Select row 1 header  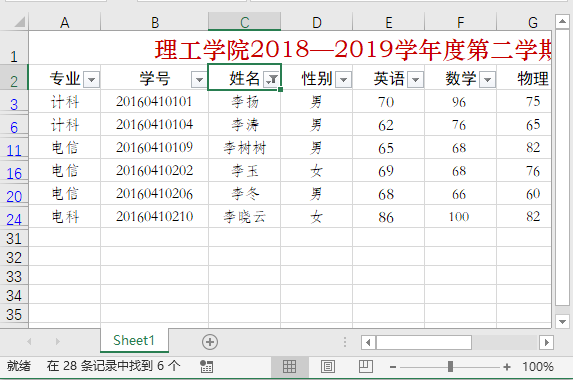click(x=14, y=48)
